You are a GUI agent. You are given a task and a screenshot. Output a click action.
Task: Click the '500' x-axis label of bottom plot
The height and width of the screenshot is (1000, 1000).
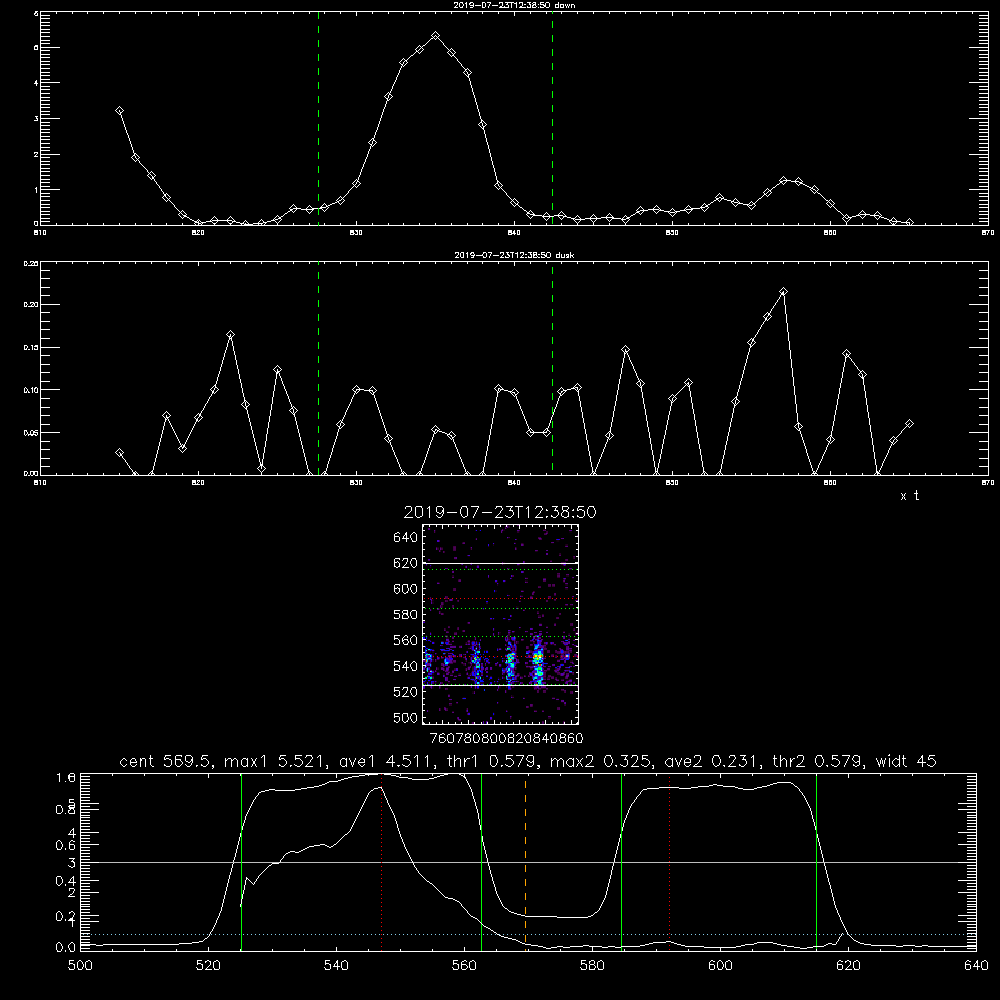(80, 966)
